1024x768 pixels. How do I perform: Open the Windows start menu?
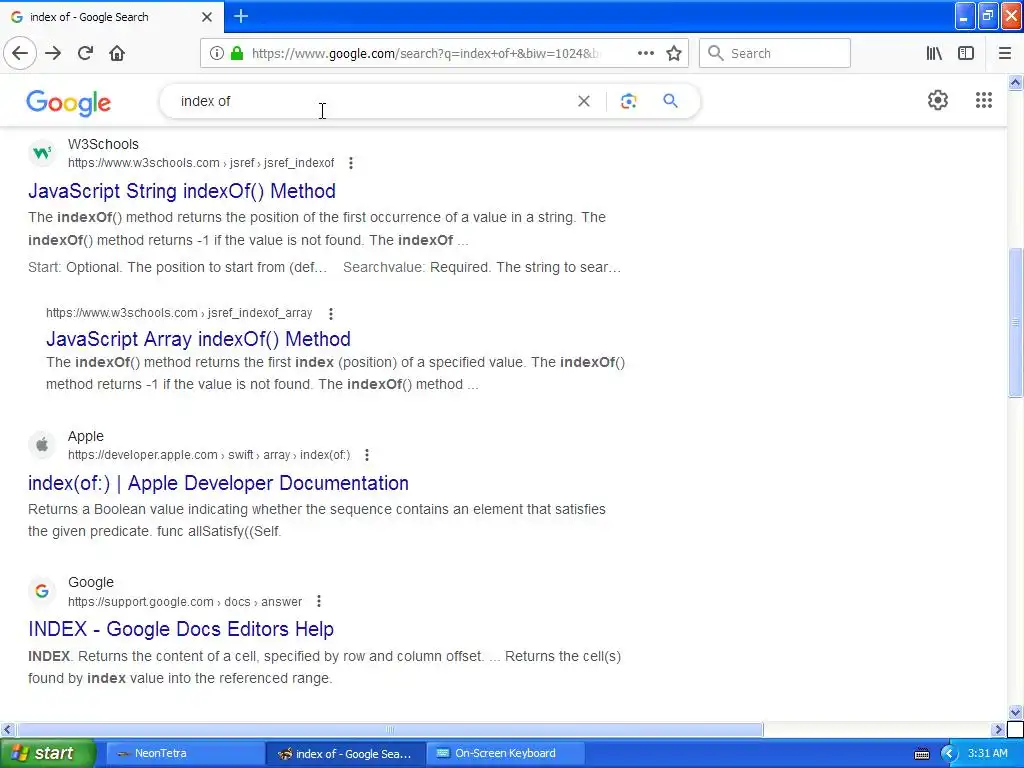[x=47, y=753]
